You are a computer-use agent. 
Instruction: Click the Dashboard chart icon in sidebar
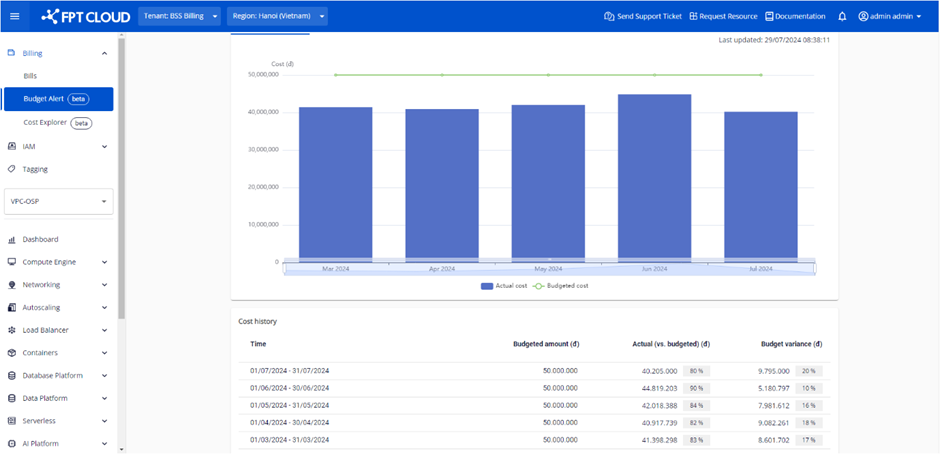[x=11, y=240]
